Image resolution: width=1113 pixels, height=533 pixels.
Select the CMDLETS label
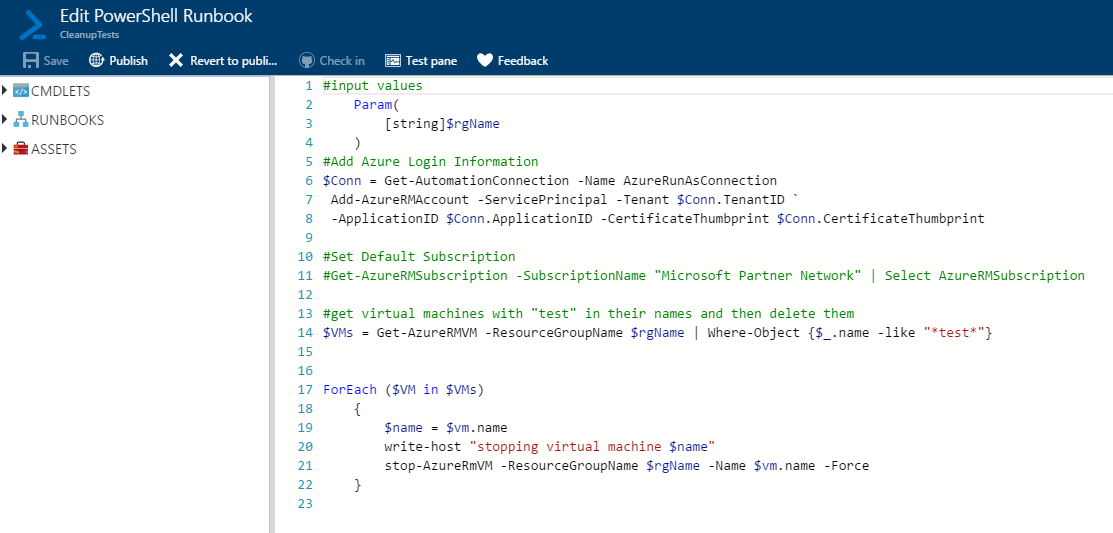pos(60,92)
